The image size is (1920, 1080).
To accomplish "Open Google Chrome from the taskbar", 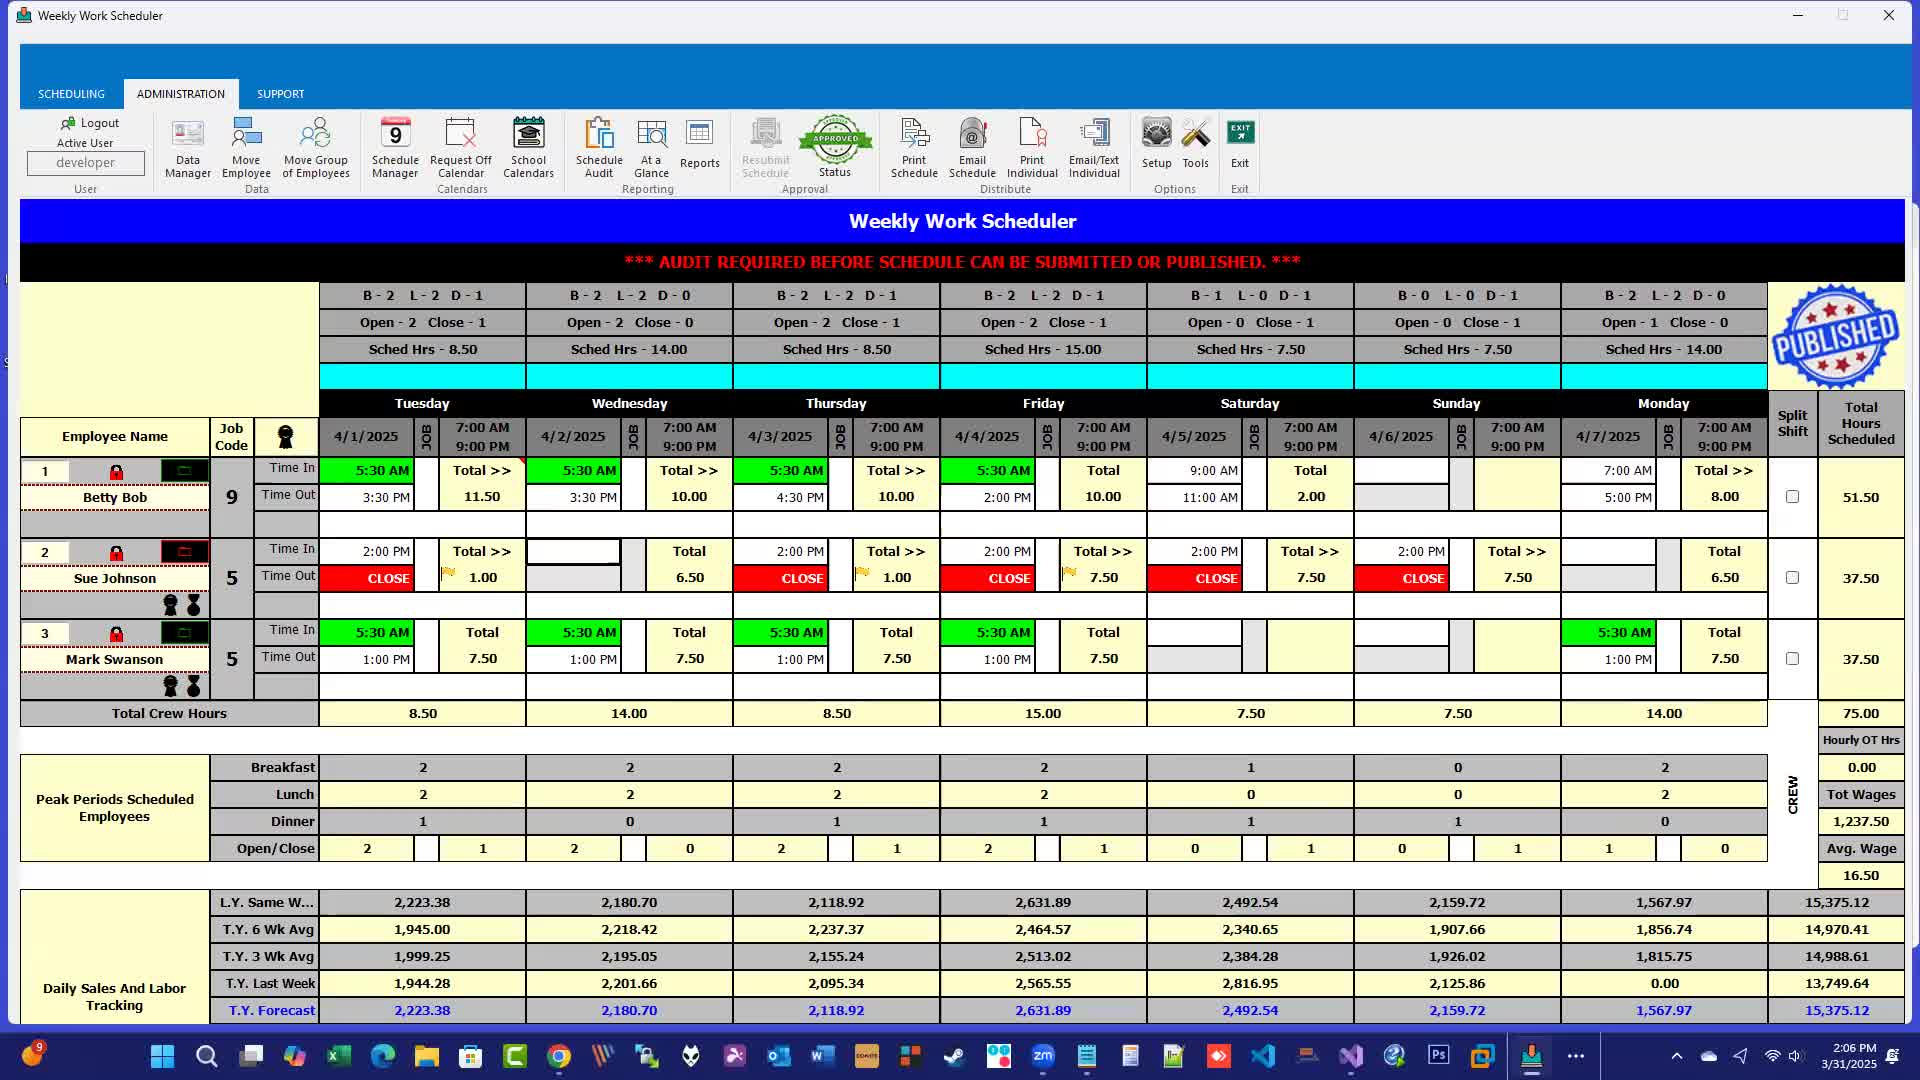I will (559, 1056).
